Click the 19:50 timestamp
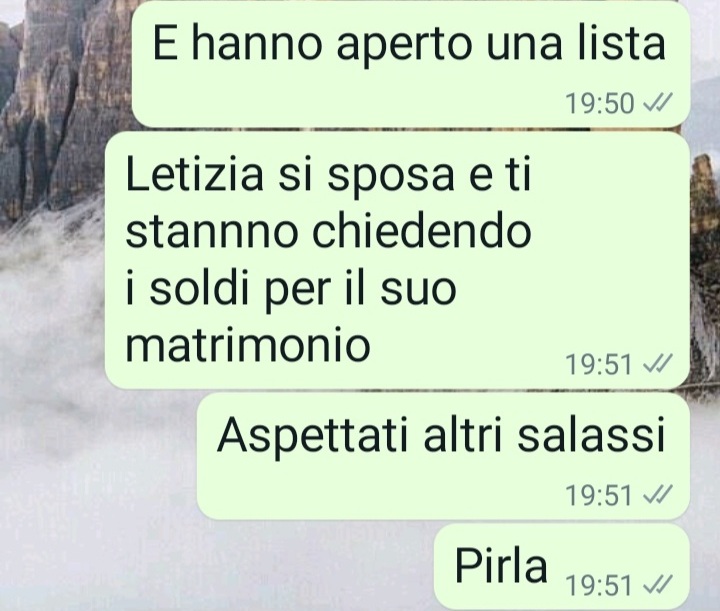The image size is (720, 611). pyautogui.click(x=600, y=103)
